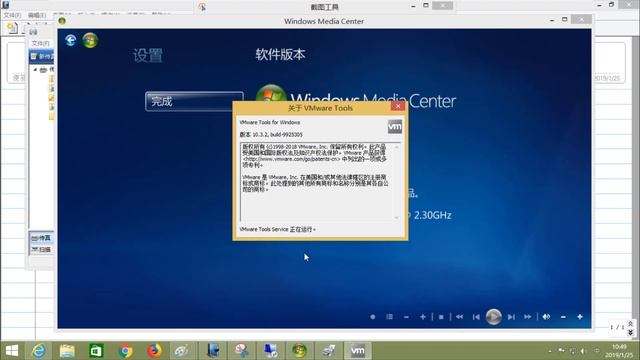The height and width of the screenshot is (360, 640).
Task: Show hidden icons arrow in the system tray
Action: click(x=550, y=351)
